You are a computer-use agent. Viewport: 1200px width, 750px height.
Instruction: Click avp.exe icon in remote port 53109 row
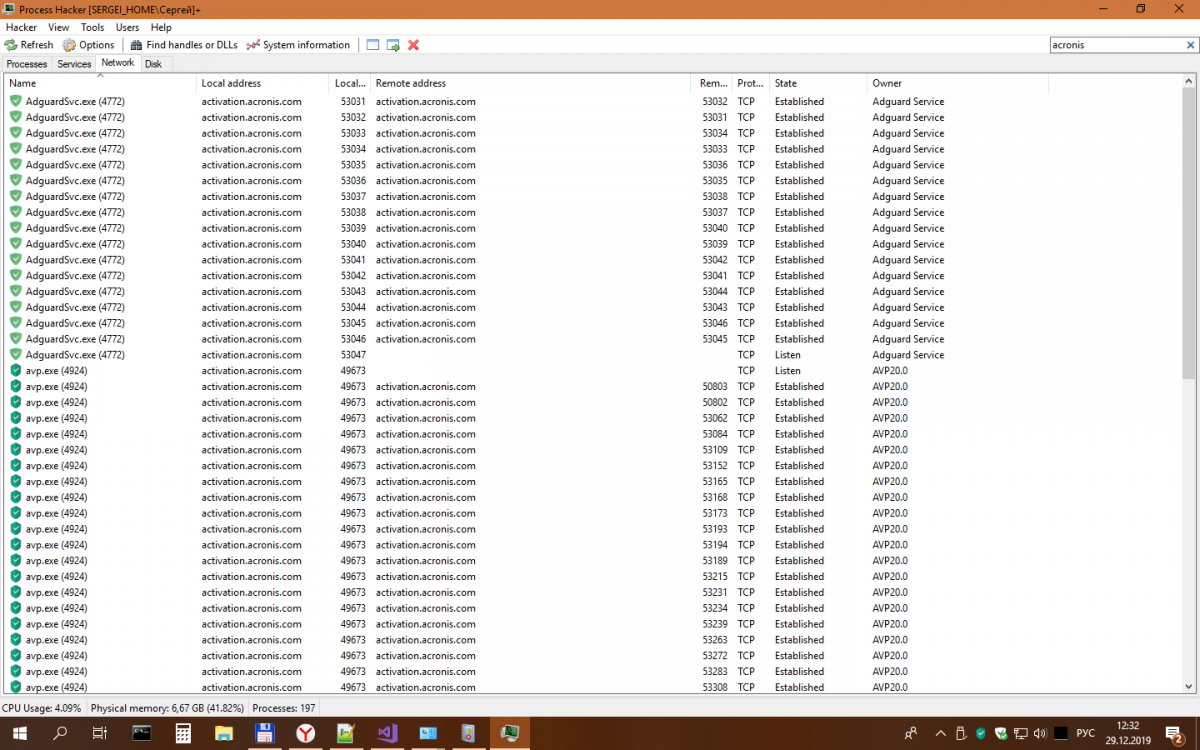click(x=15, y=450)
